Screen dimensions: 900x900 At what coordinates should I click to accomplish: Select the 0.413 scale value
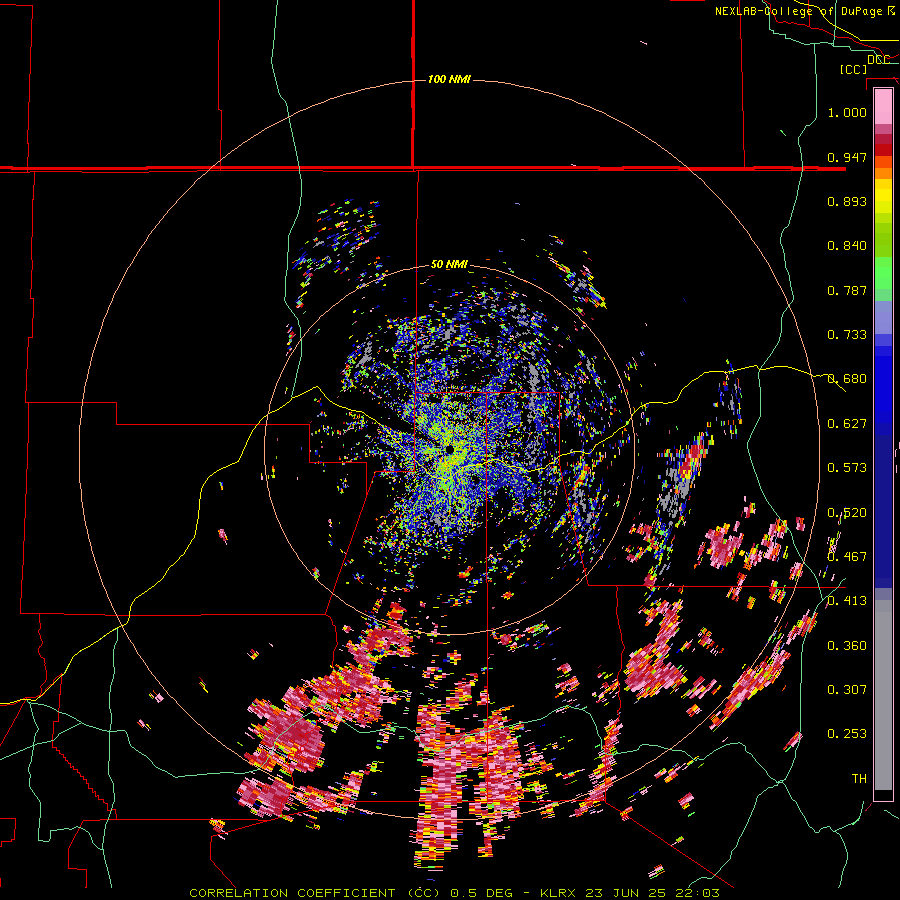847,601
